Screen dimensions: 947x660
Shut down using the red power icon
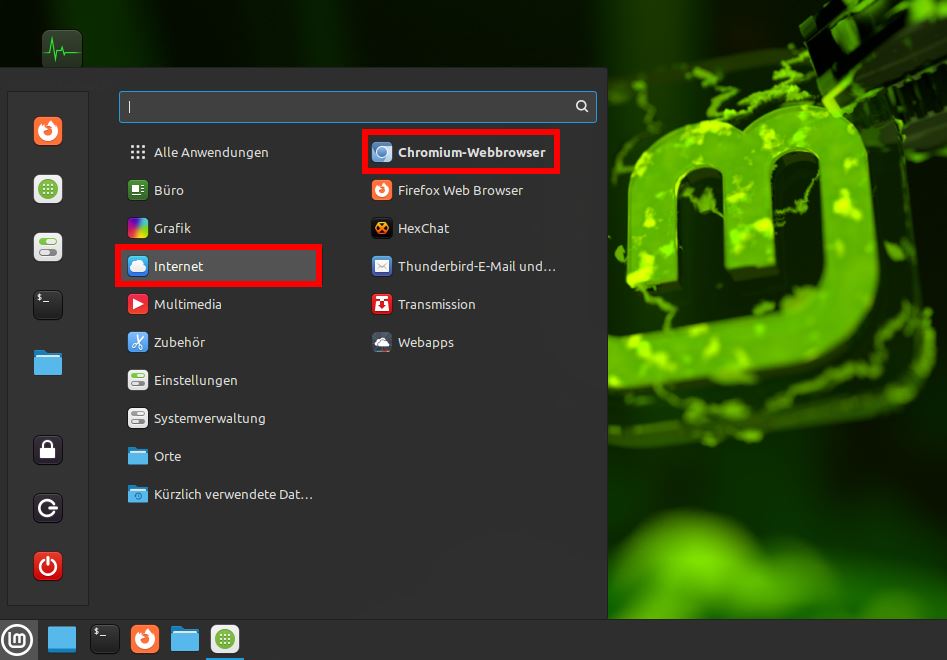click(48, 566)
